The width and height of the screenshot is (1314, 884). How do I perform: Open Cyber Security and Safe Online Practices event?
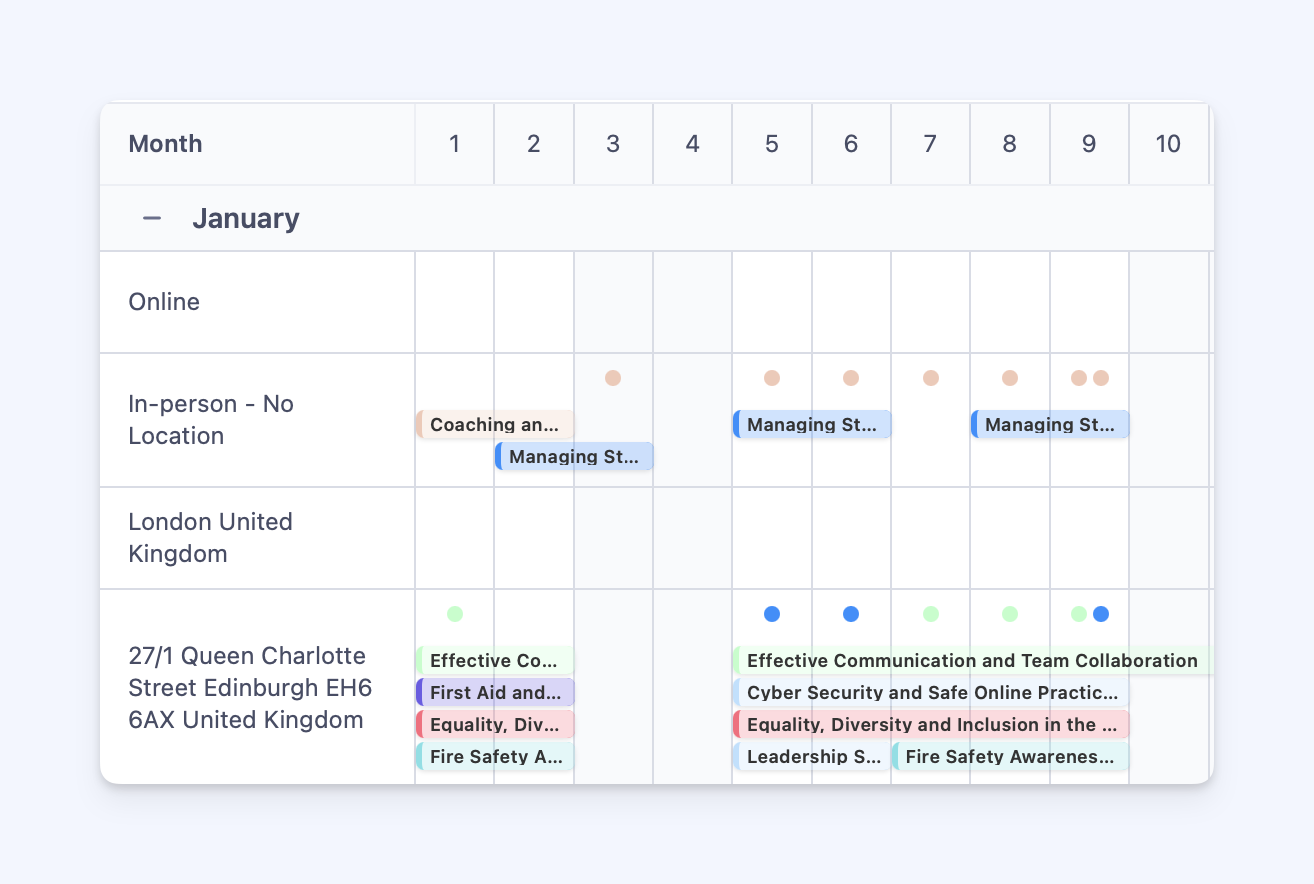(x=931, y=692)
